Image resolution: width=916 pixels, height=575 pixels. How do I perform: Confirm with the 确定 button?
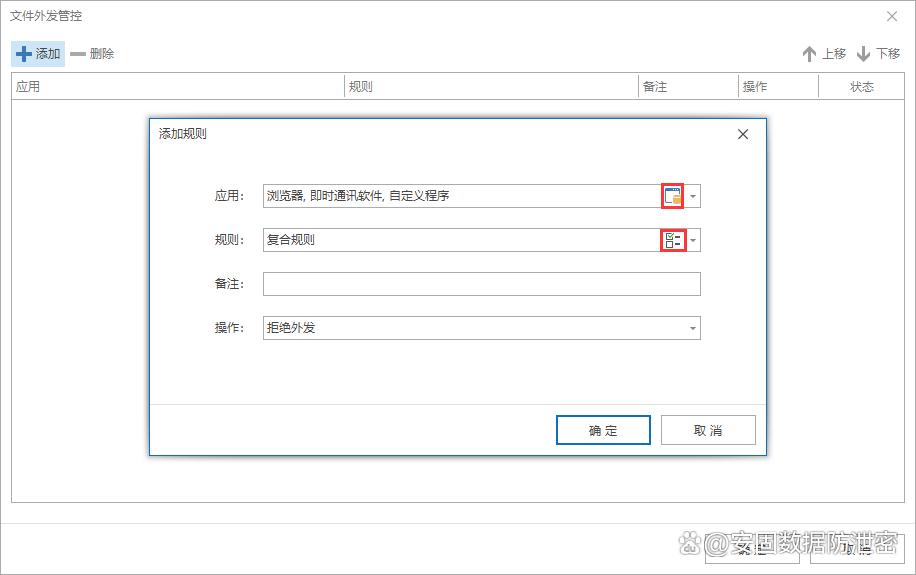tap(603, 430)
